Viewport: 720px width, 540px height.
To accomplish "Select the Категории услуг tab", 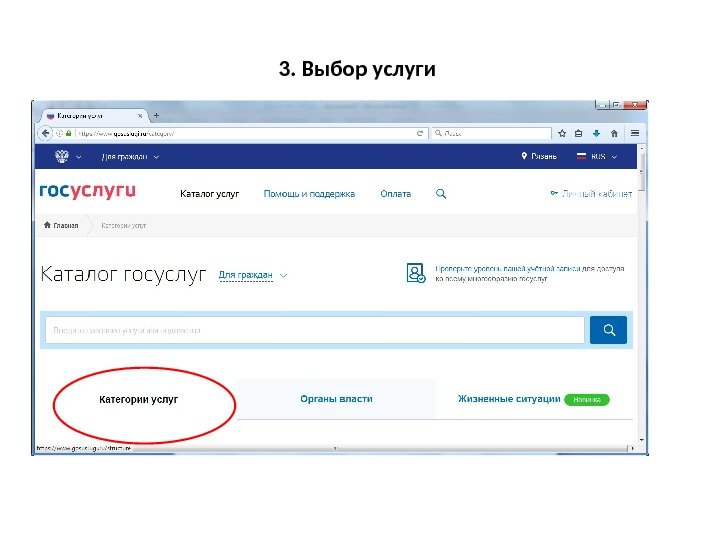I will point(138,399).
